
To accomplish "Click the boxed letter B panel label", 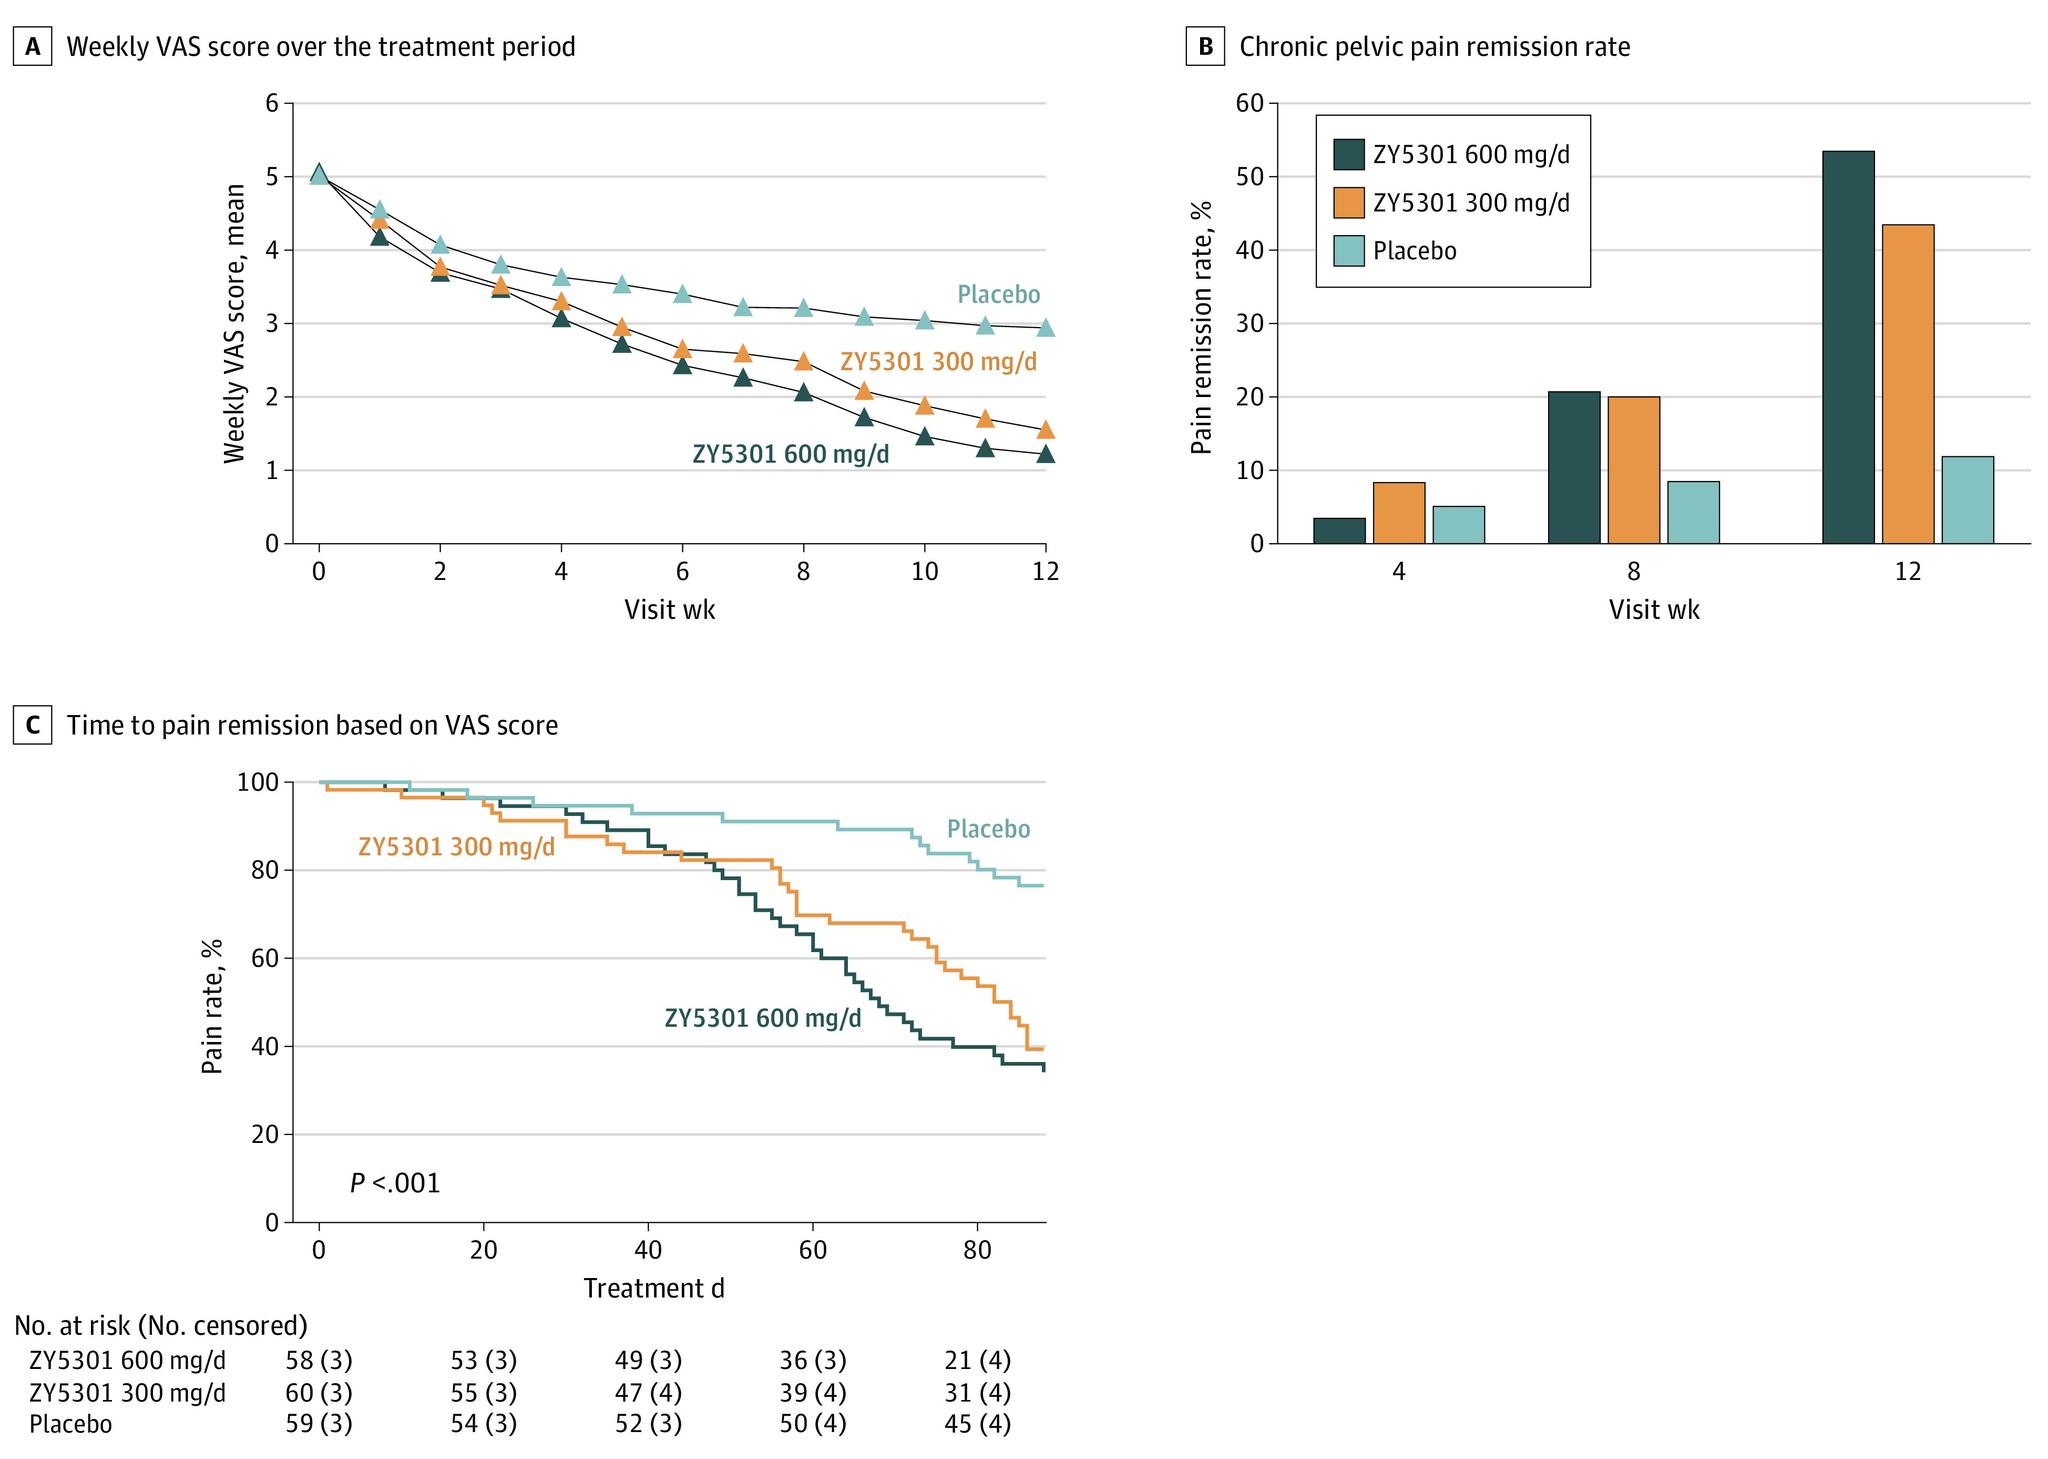I will click(1205, 47).
